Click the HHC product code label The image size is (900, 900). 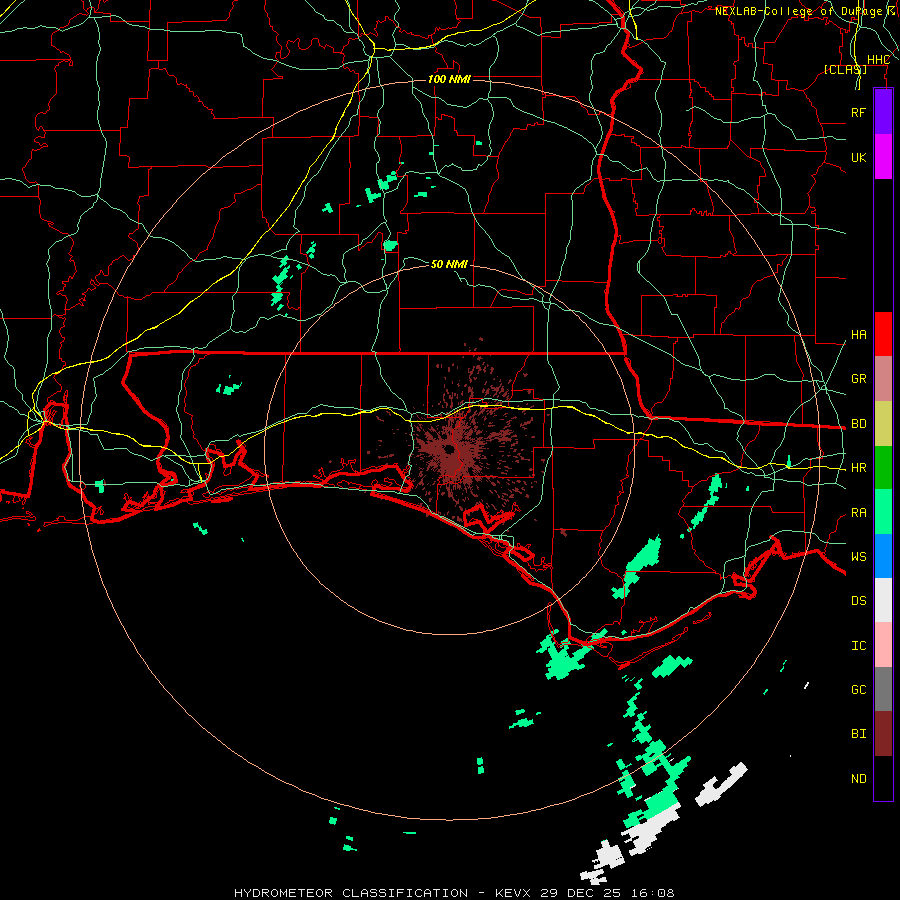[x=878, y=60]
